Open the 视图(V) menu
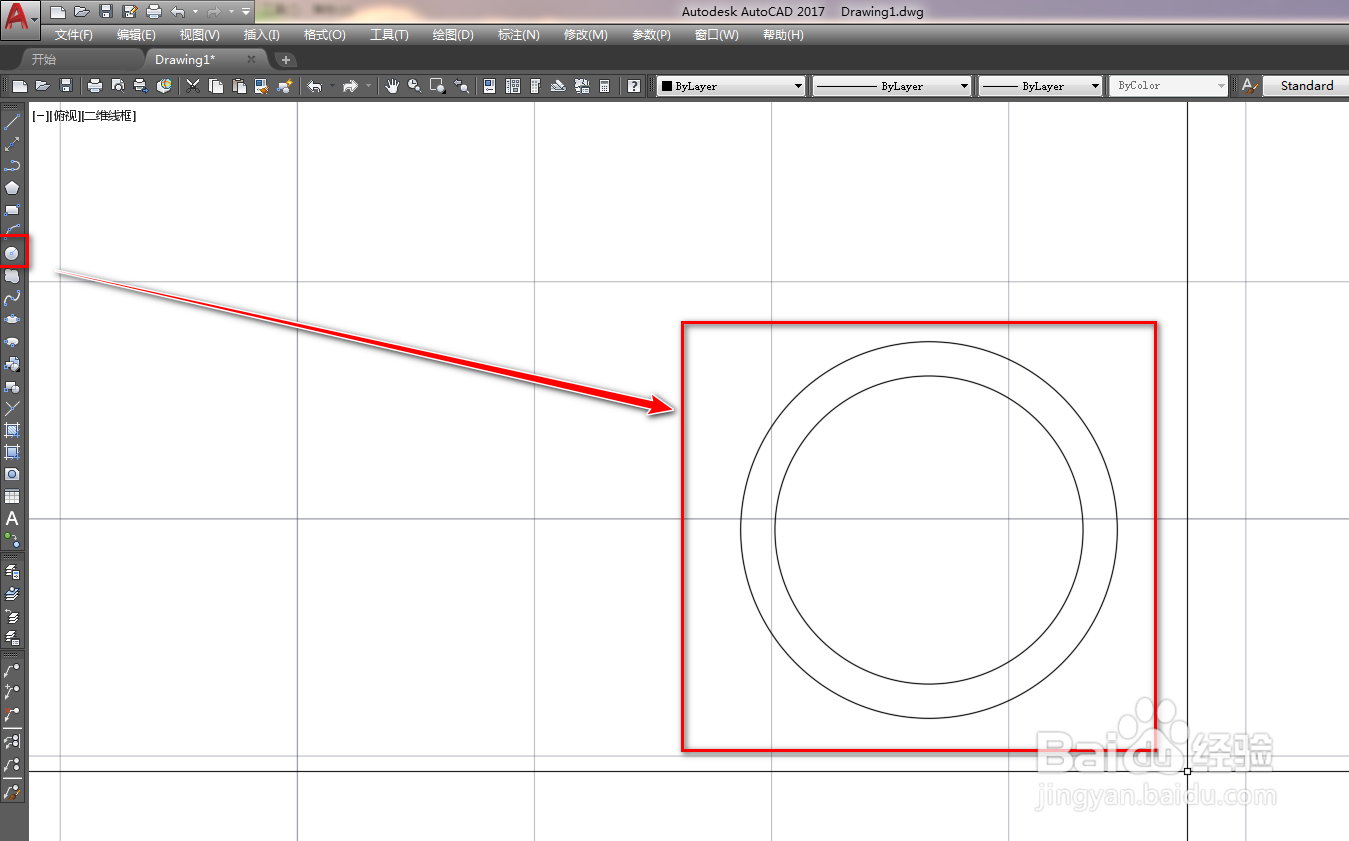 tap(200, 35)
